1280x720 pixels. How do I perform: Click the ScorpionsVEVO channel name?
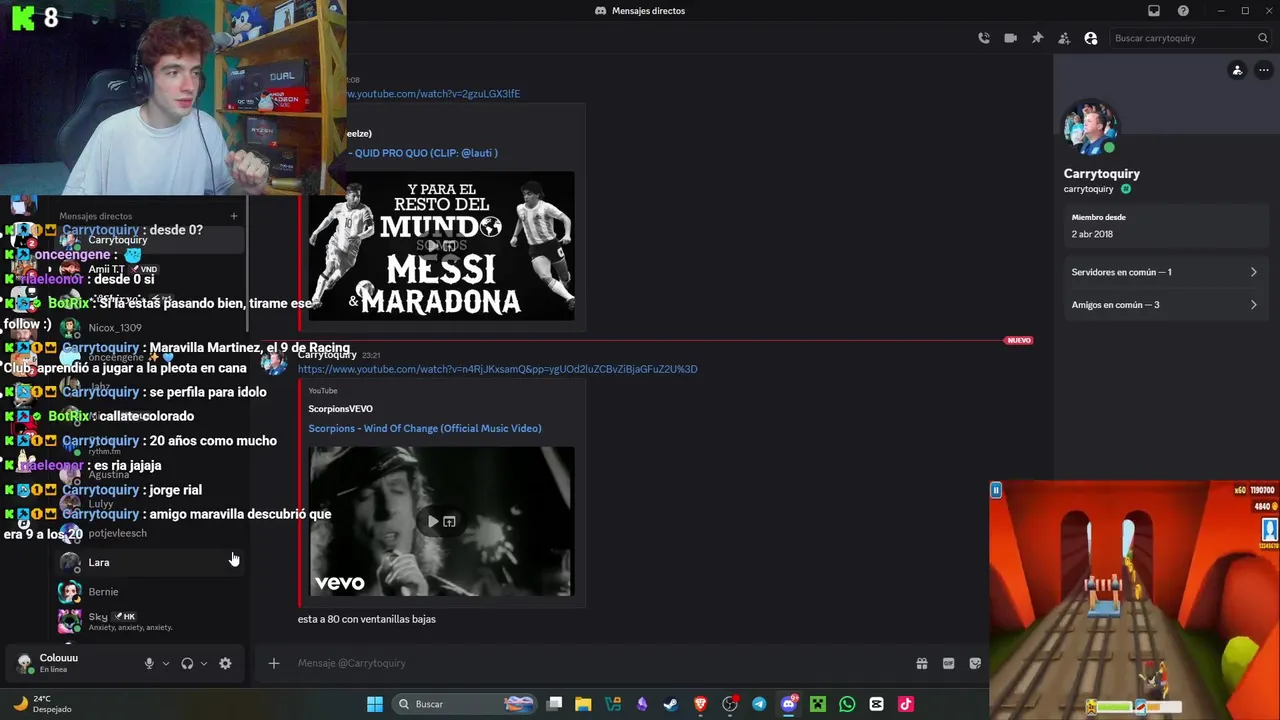[x=340, y=409]
